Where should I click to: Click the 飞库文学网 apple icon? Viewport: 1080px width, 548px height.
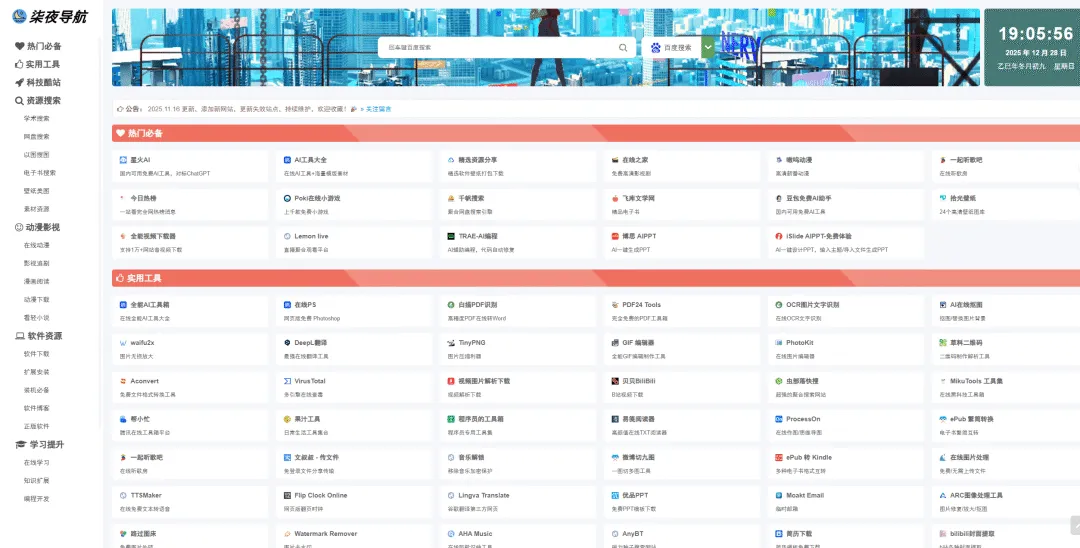615,198
